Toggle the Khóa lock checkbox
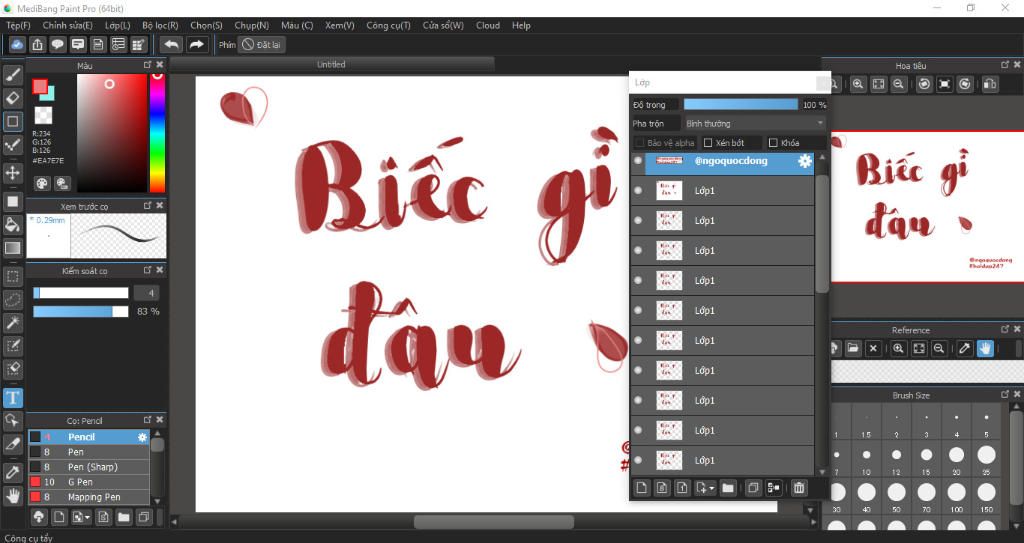The width and height of the screenshot is (1024, 543). 773,142
